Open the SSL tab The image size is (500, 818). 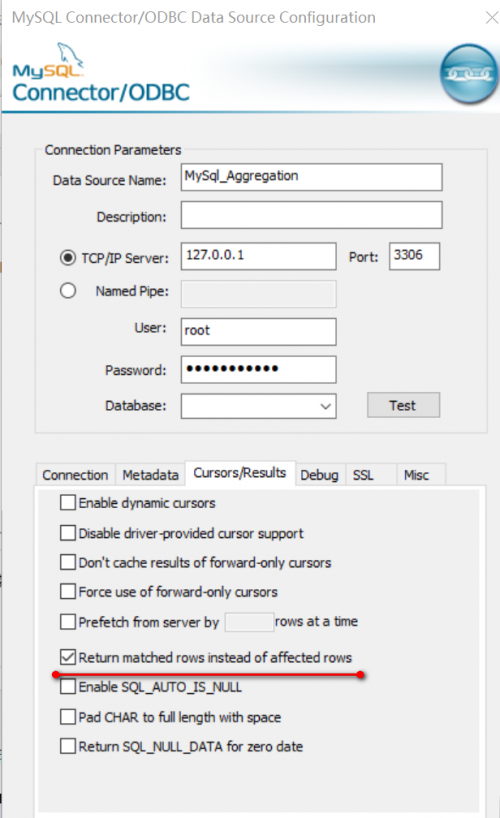(371, 475)
